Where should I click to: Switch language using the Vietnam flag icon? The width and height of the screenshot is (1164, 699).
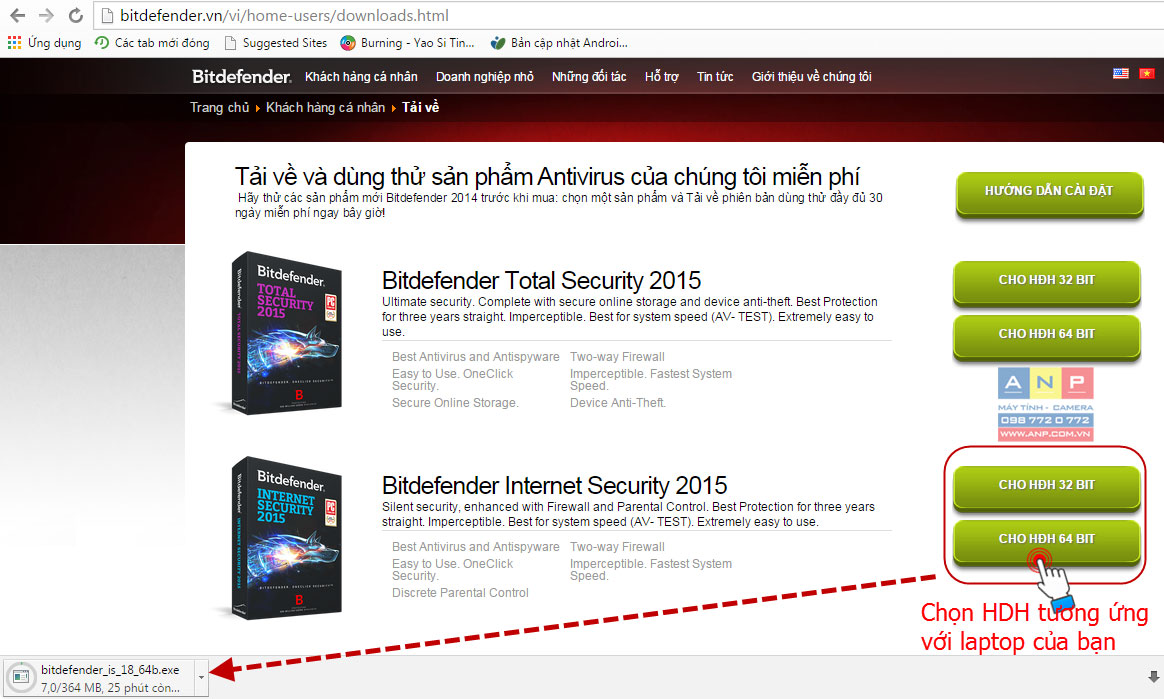[1147, 73]
